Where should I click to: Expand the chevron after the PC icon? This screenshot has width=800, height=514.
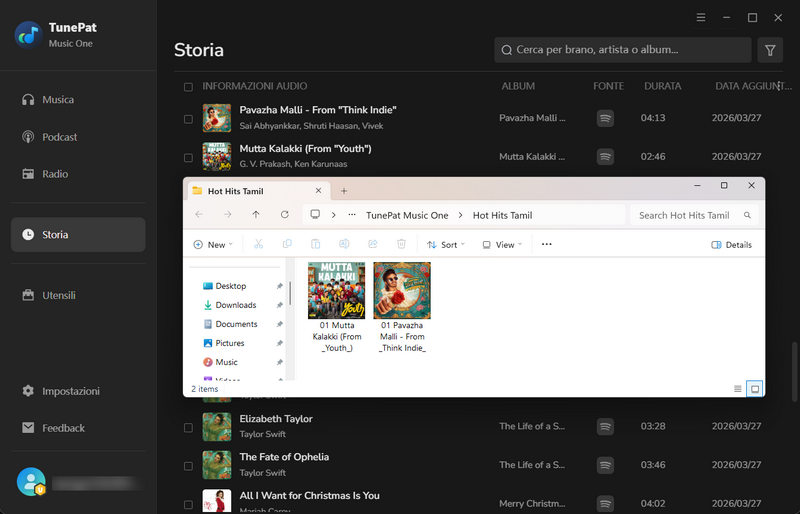[334, 215]
